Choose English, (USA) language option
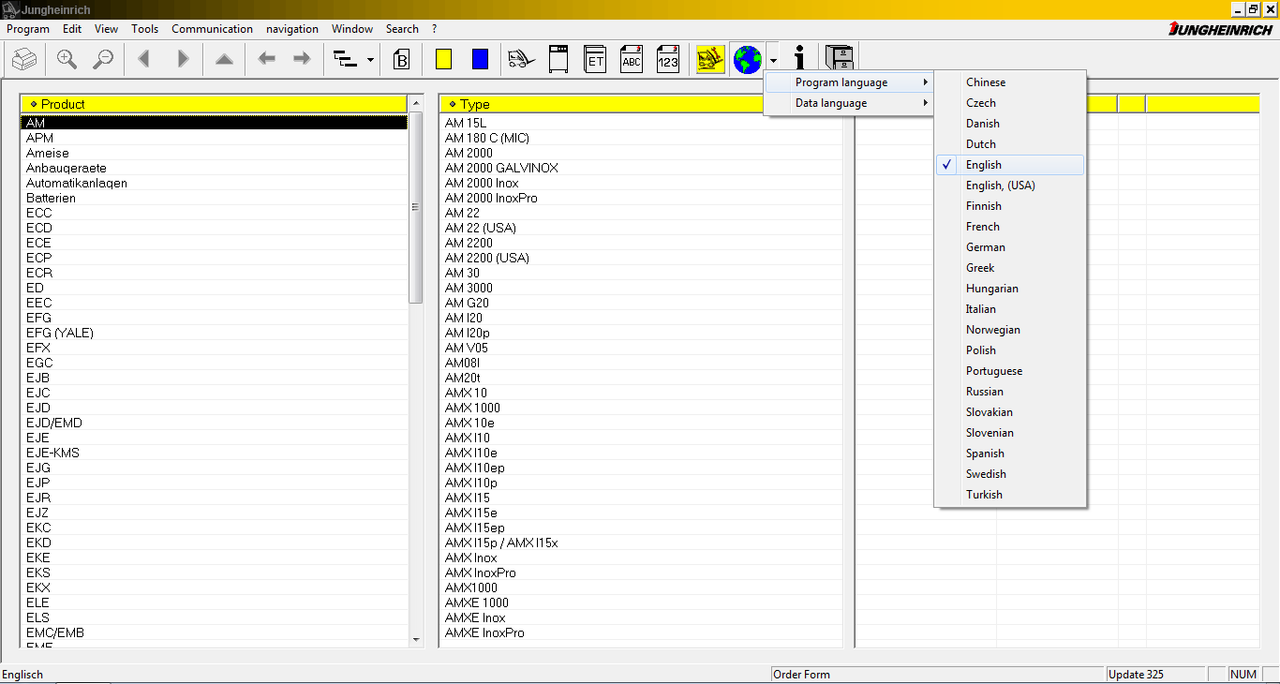 [1010, 185]
